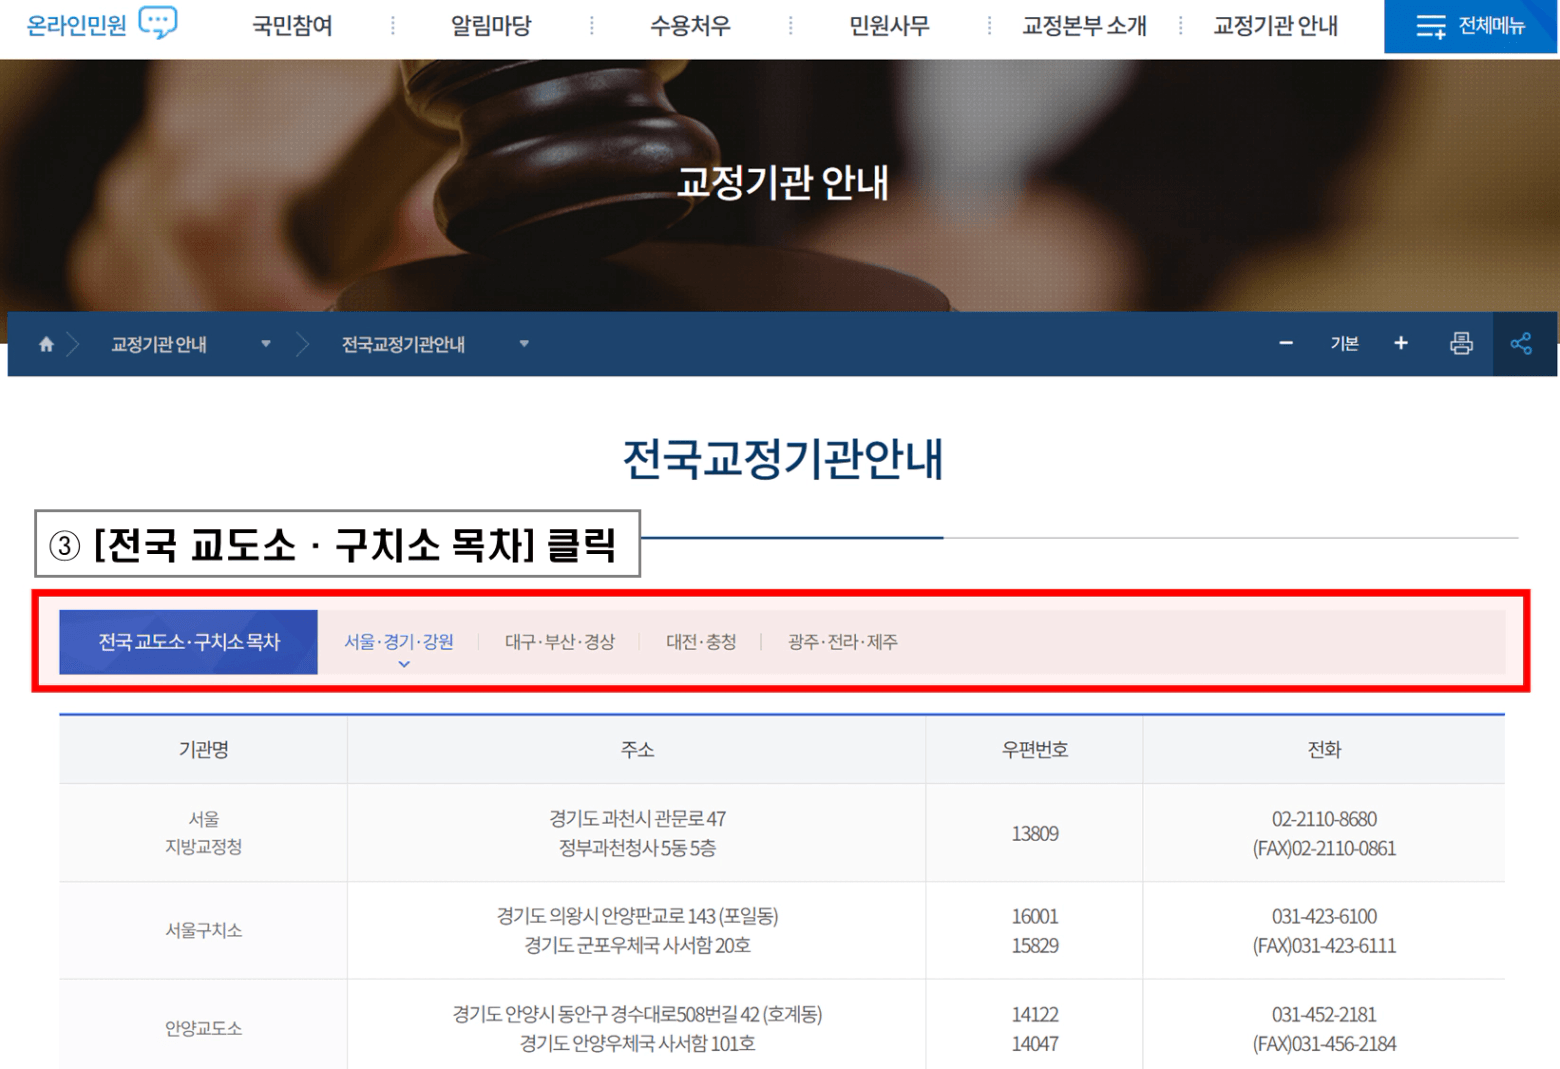Viewport: 1560px width, 1069px height.
Task: Open the 수용처우 menu
Action: click(x=690, y=26)
